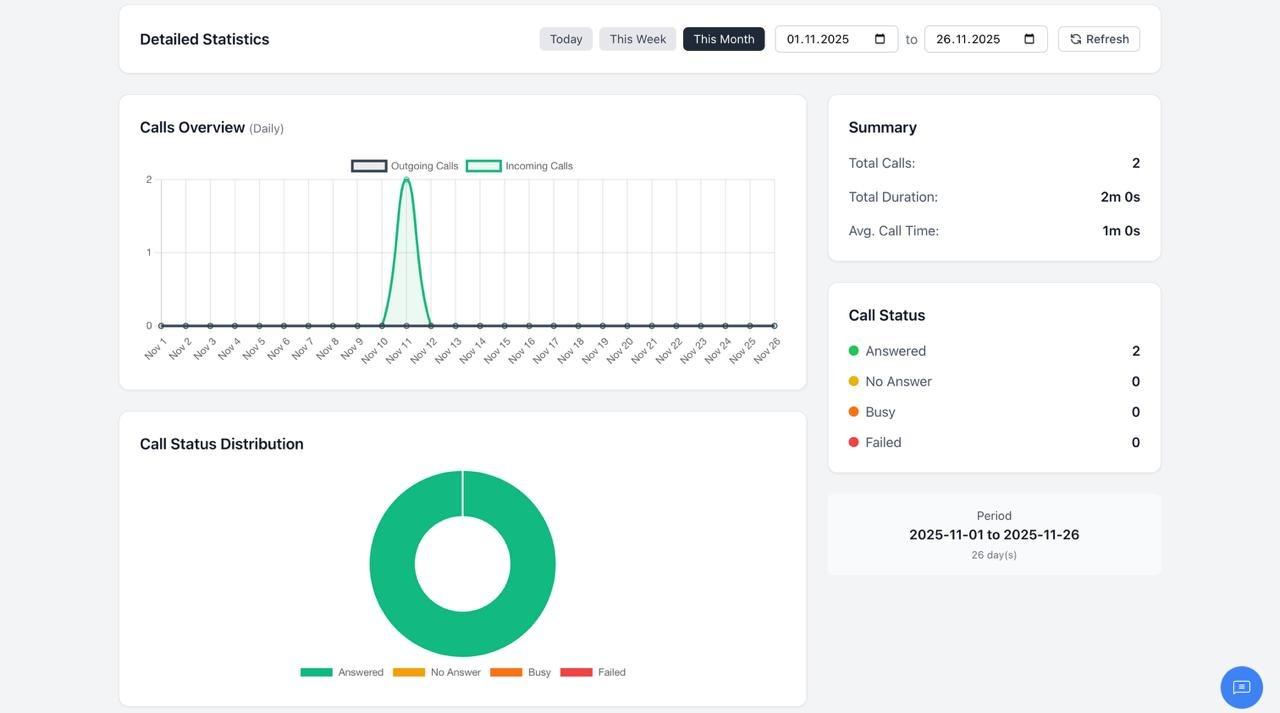Select the This Week range filter
1280x713 pixels.
coord(637,39)
